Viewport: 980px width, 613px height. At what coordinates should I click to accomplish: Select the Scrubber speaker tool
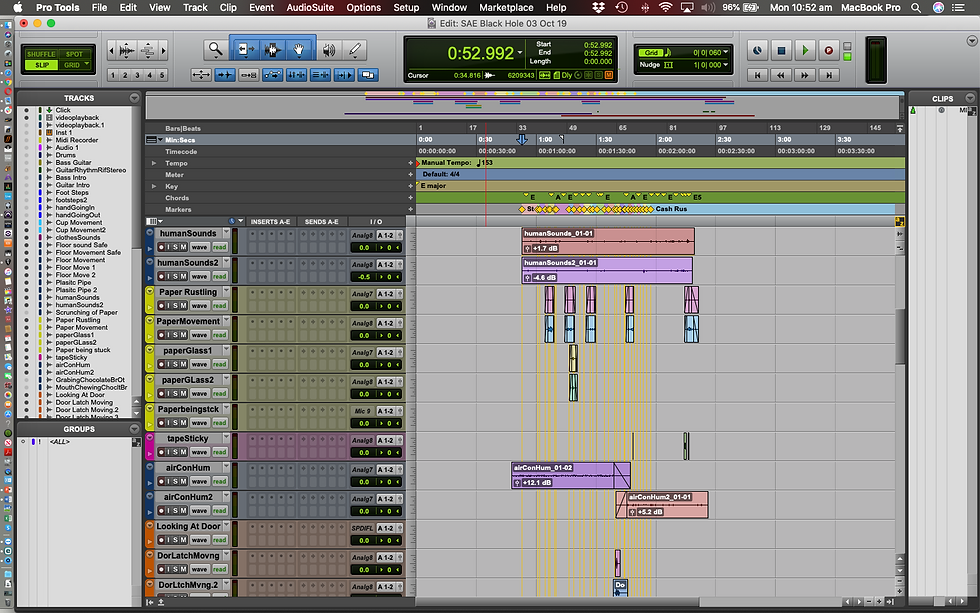[328, 50]
